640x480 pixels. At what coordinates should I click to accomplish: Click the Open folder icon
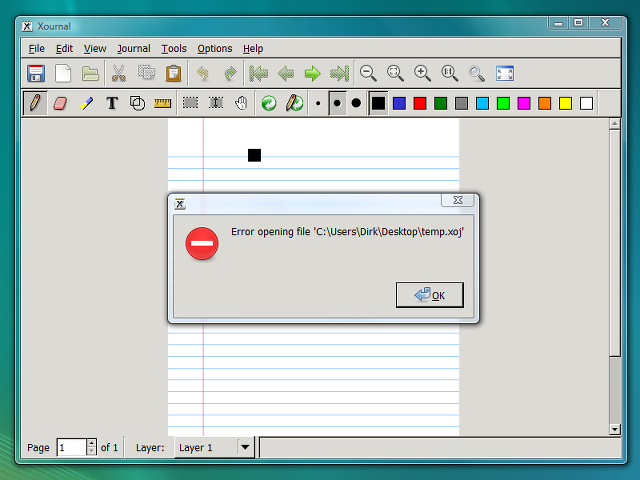pyautogui.click(x=90, y=73)
